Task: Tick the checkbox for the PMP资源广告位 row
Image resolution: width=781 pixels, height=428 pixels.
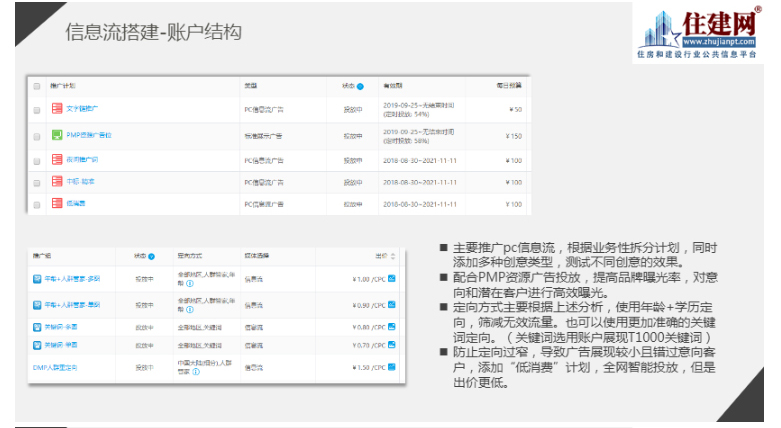Action: click(x=37, y=135)
